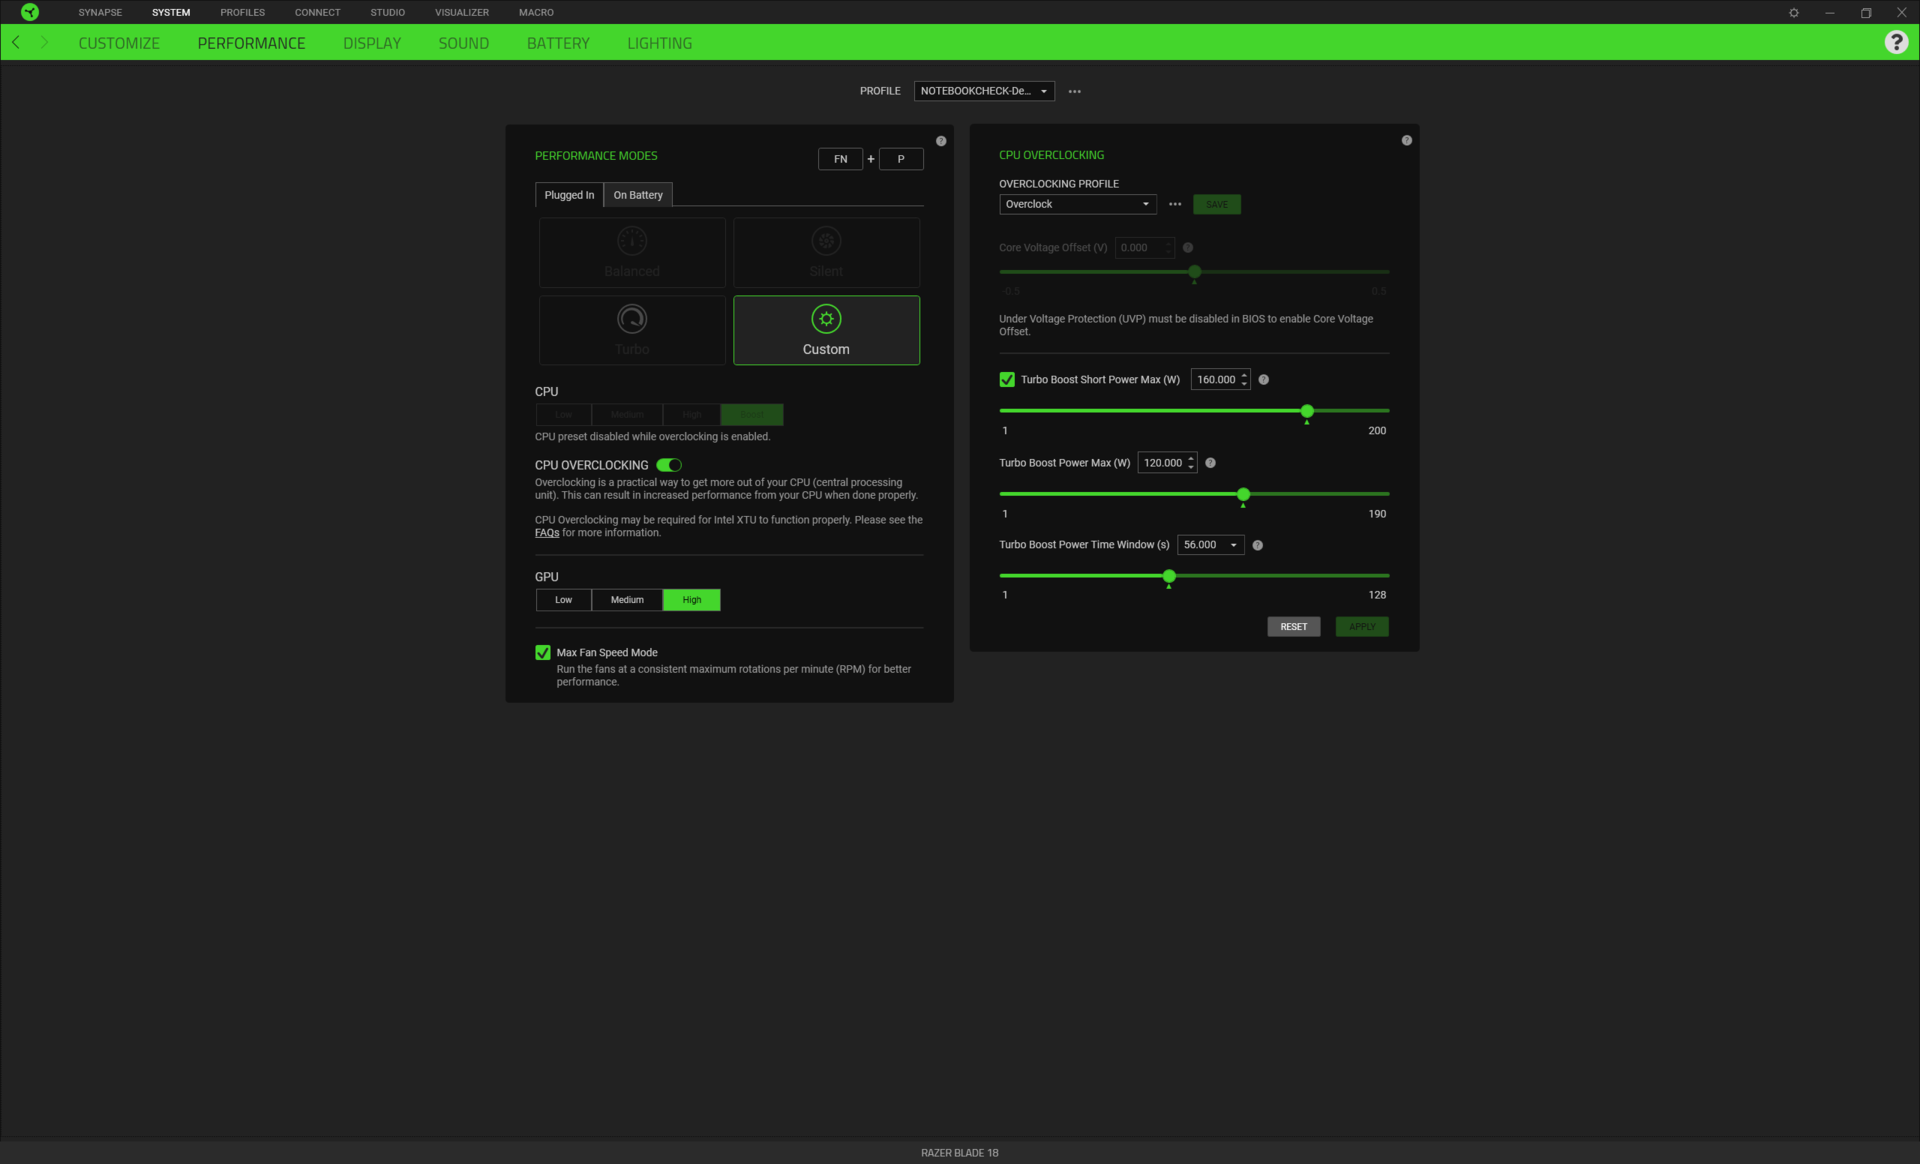This screenshot has width=1920, height=1164.
Task: Select the Custom performance mode icon
Action: coord(825,319)
